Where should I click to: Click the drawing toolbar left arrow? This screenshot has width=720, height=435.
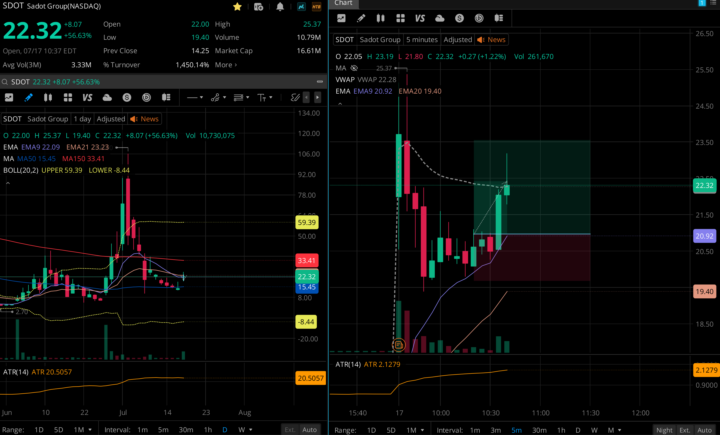pos(307,97)
